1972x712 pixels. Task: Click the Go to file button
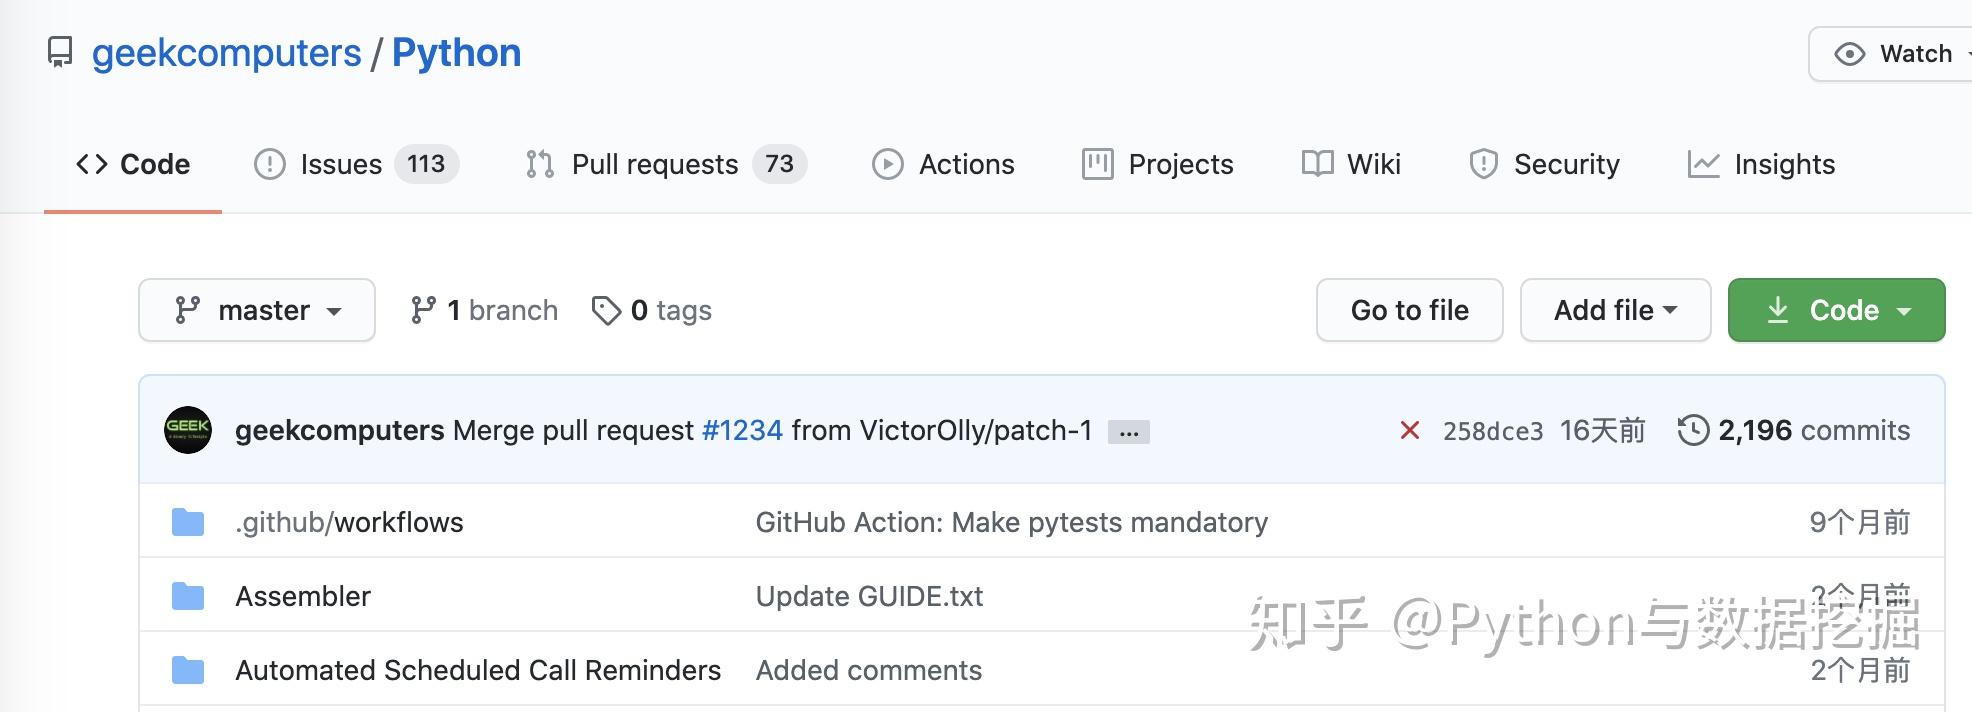1409,310
